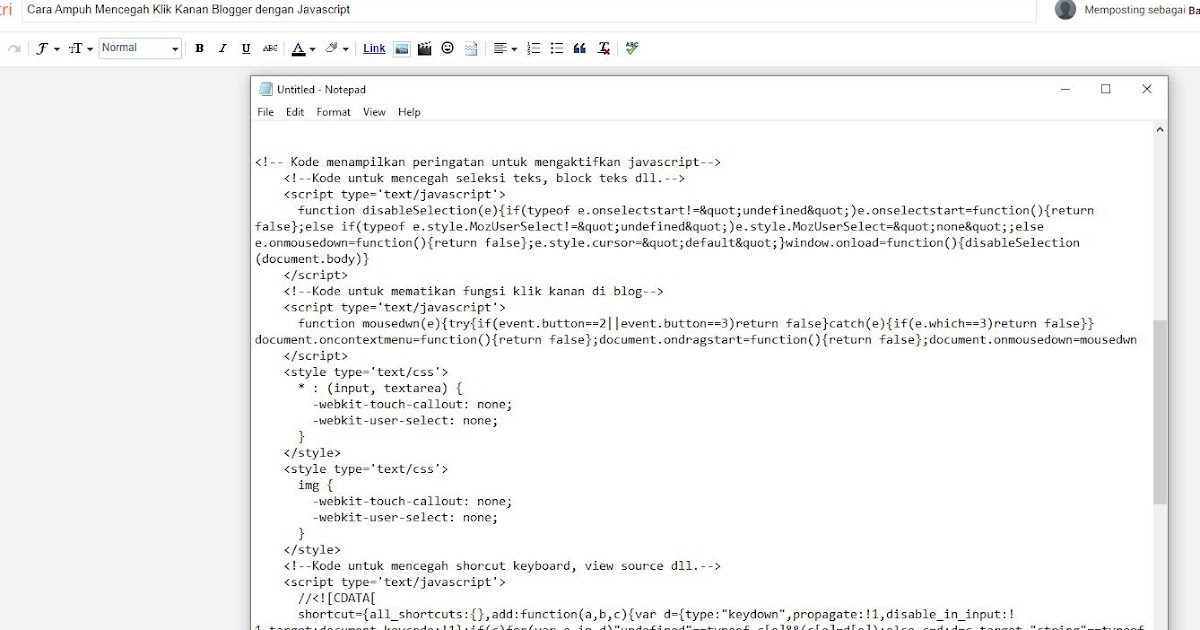Image resolution: width=1200 pixels, height=630 pixels.
Task: Run the spell check tool
Action: (x=632, y=48)
